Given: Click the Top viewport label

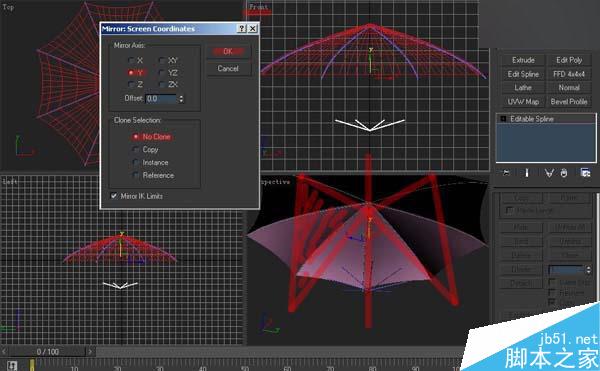Looking at the screenshot, I should 8,7.
